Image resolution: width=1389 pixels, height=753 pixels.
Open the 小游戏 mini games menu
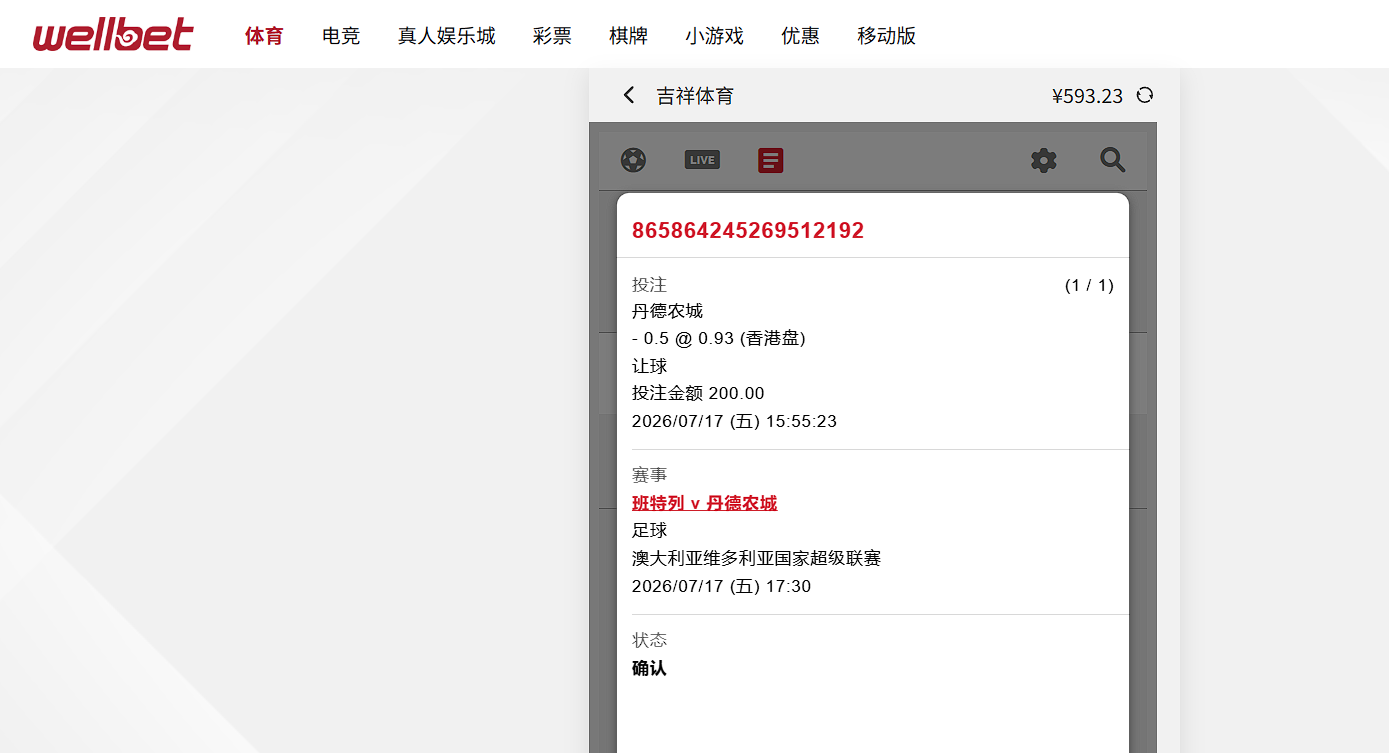[714, 36]
